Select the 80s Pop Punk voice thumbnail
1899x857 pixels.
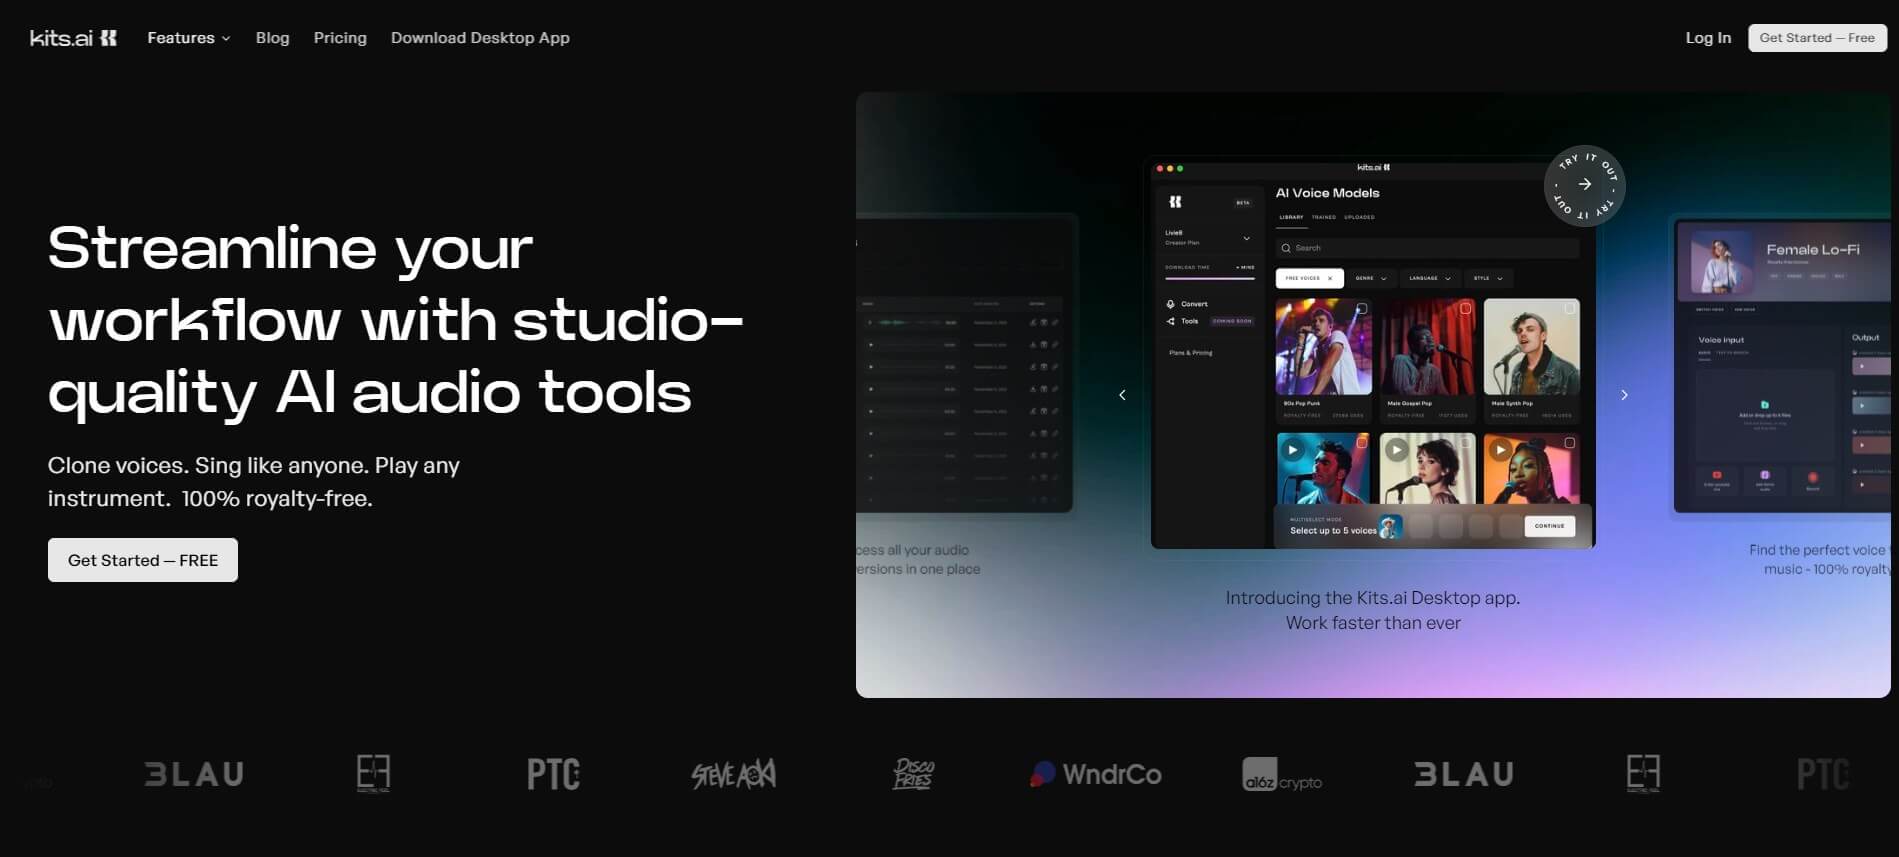(1324, 346)
